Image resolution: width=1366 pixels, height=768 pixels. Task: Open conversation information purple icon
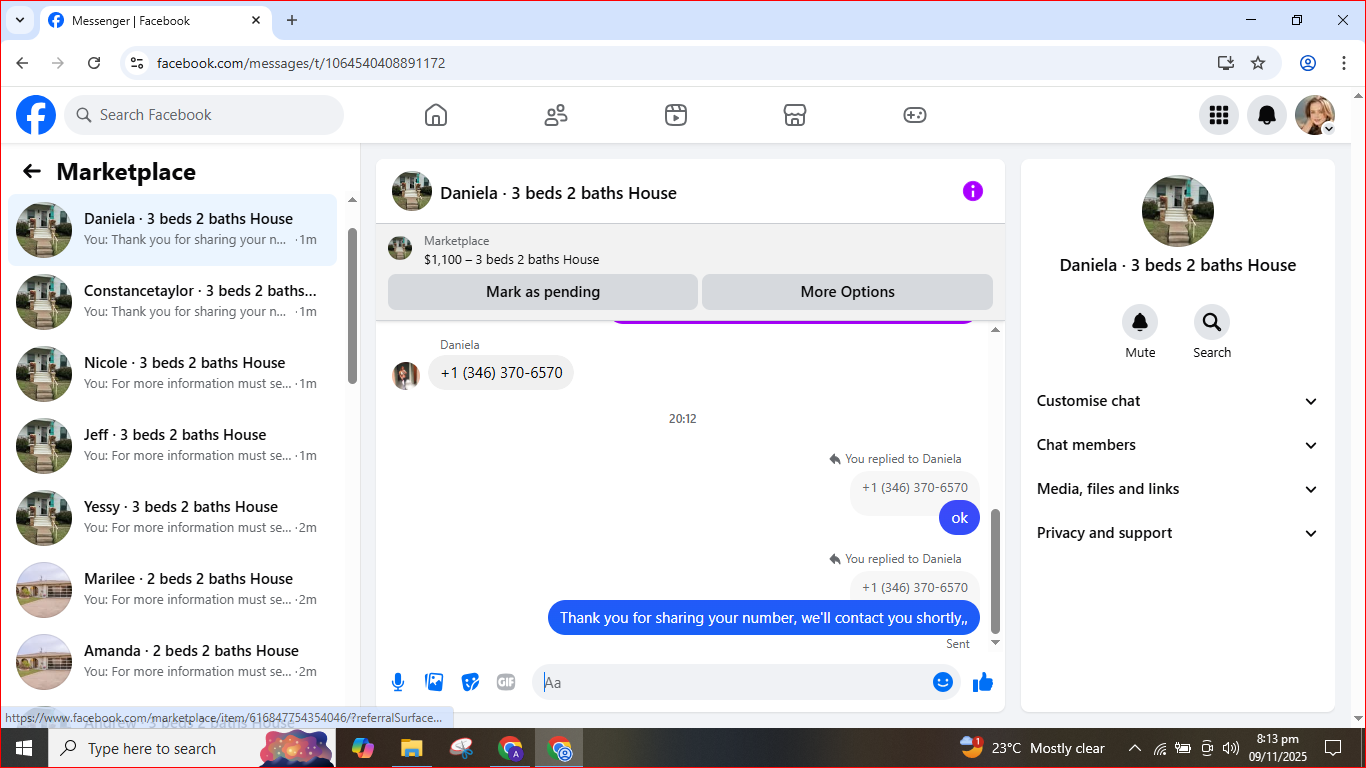(973, 191)
